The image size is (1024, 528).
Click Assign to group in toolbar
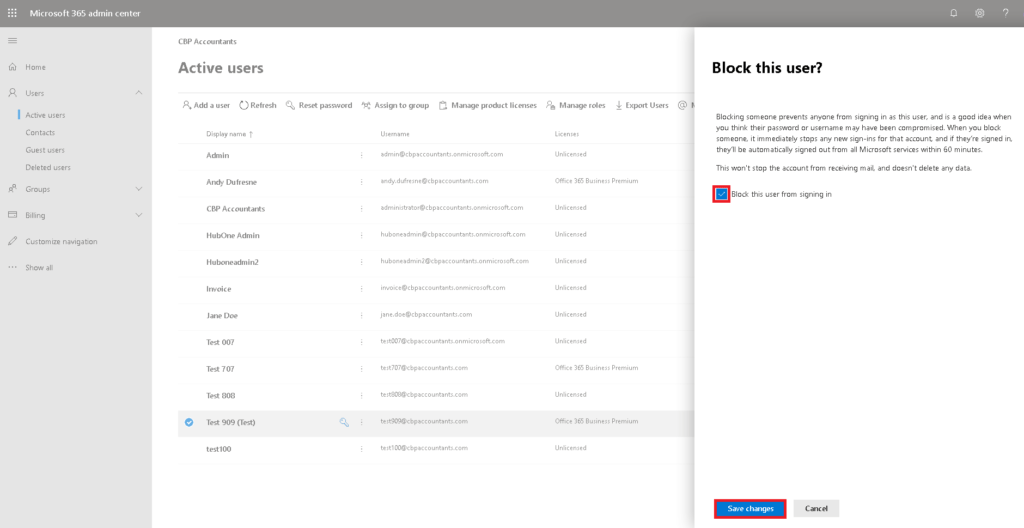(395, 105)
